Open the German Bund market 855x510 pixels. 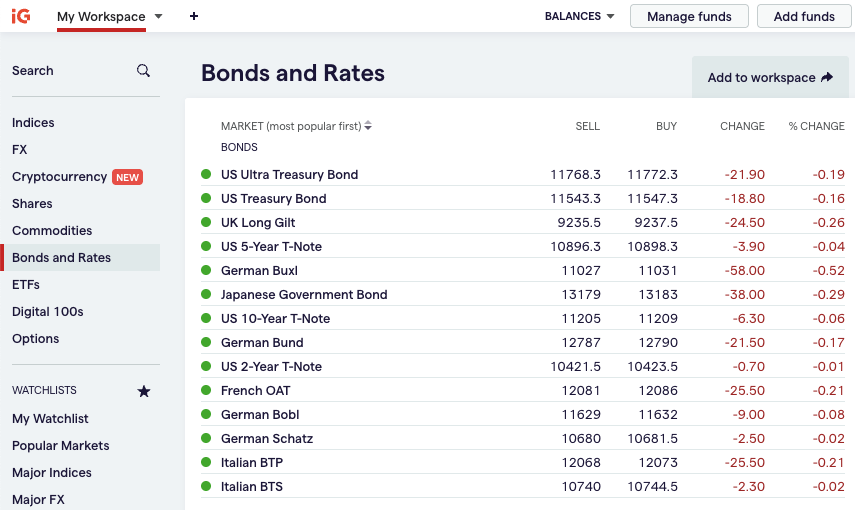click(262, 343)
